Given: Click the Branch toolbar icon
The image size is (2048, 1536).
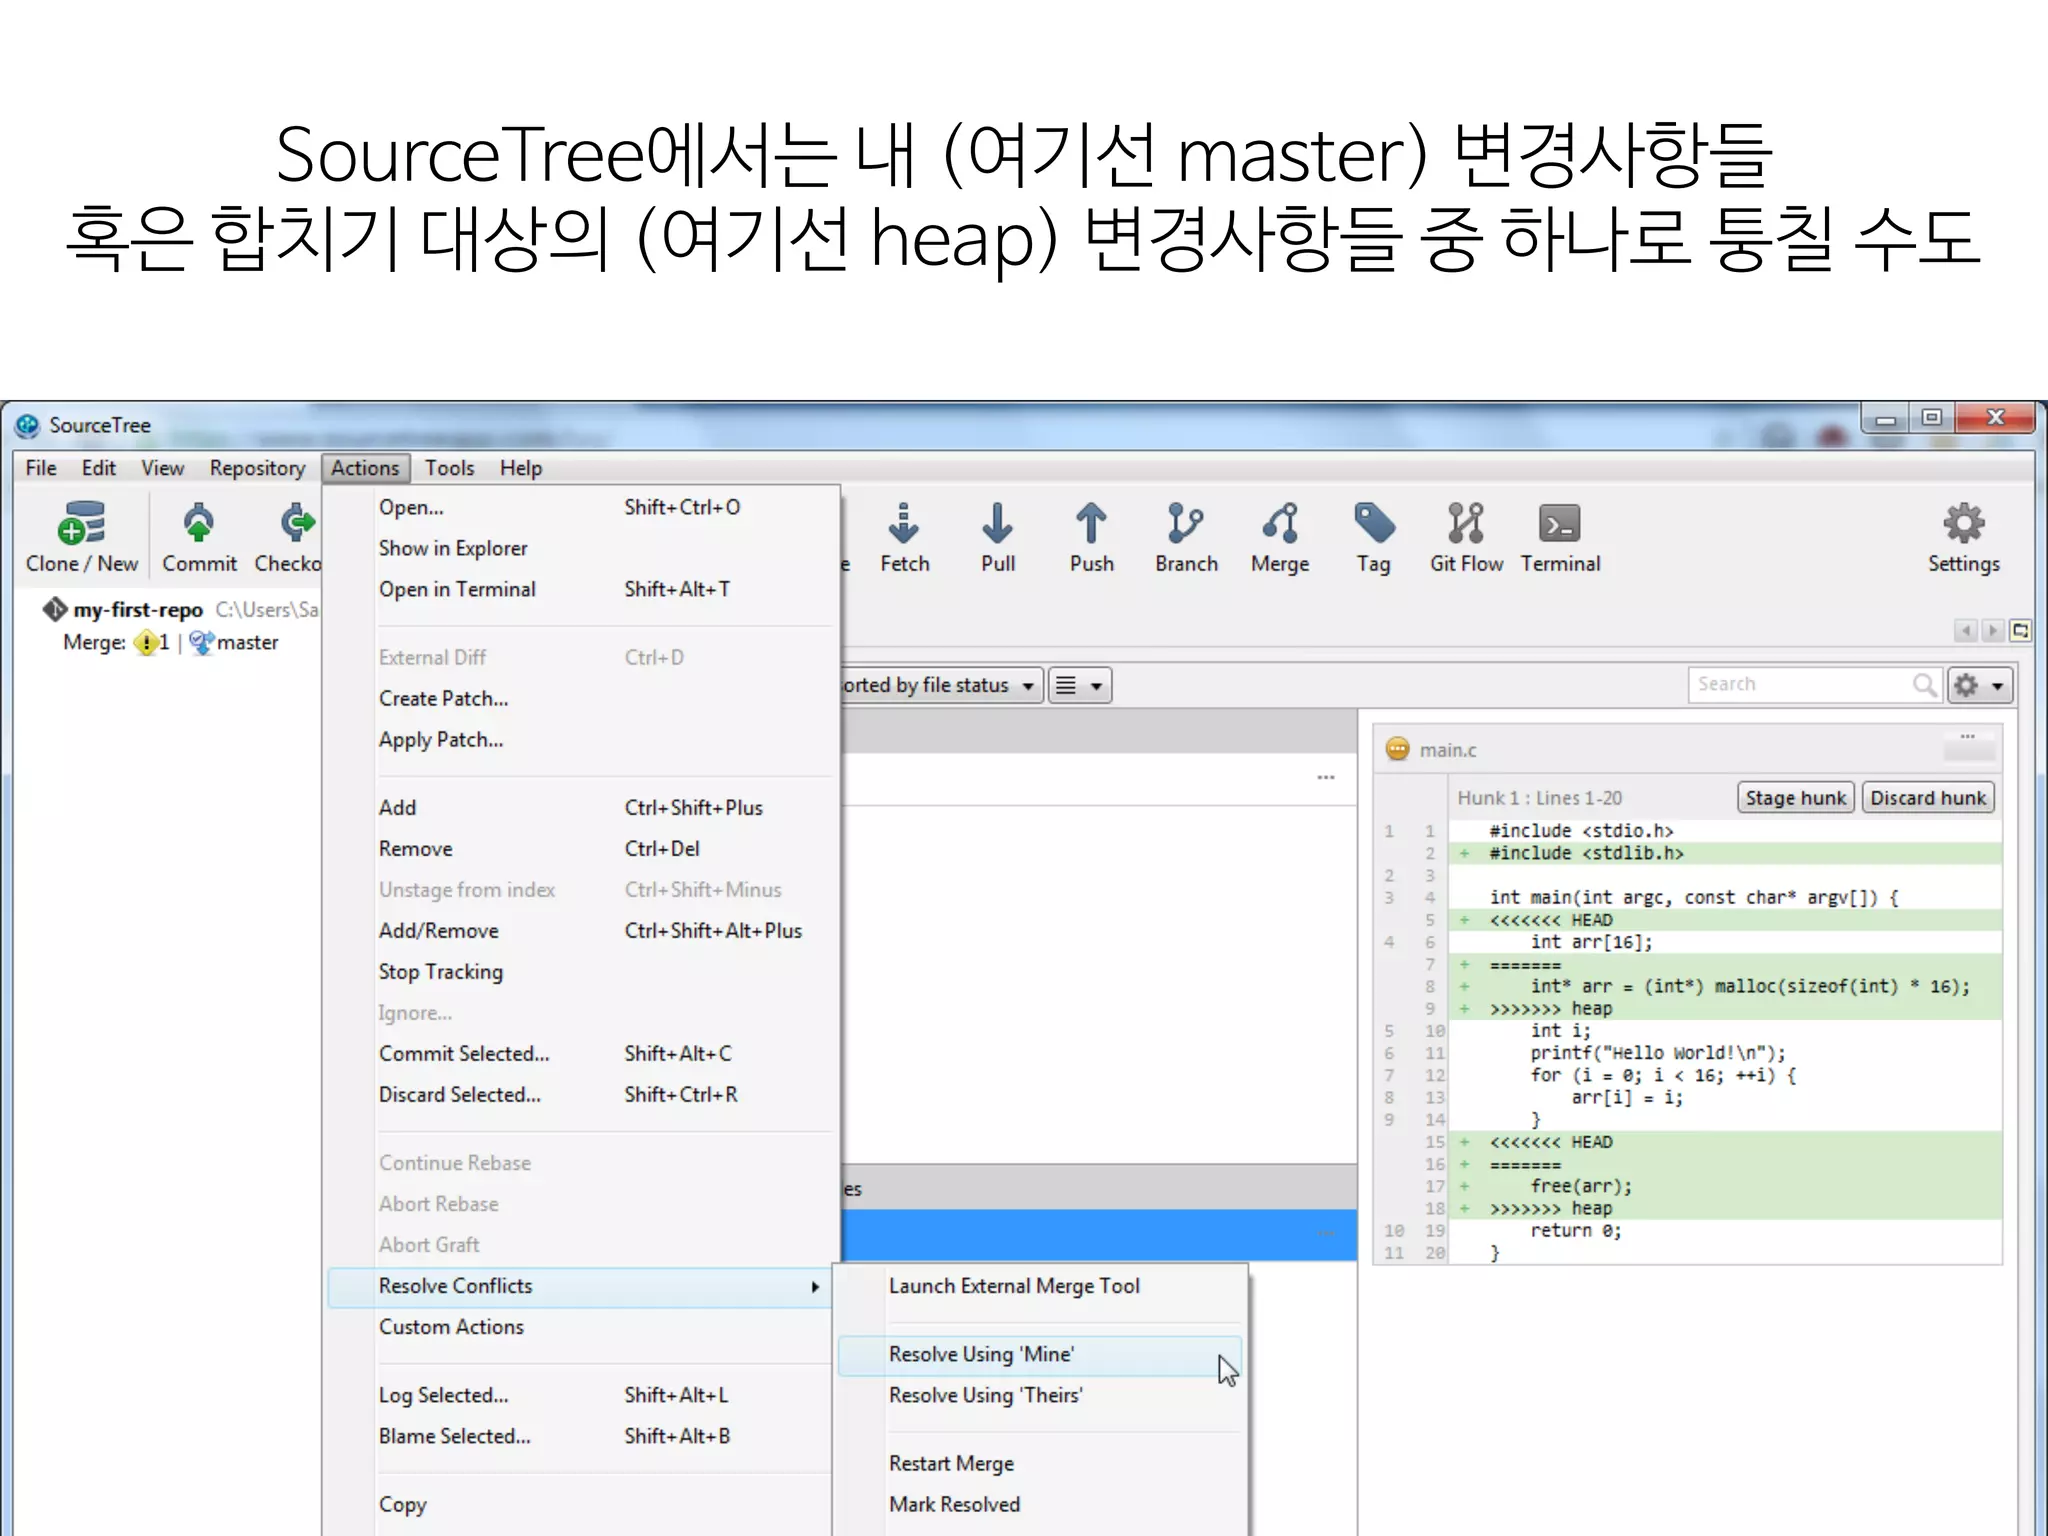Looking at the screenshot, I should [x=1185, y=523].
